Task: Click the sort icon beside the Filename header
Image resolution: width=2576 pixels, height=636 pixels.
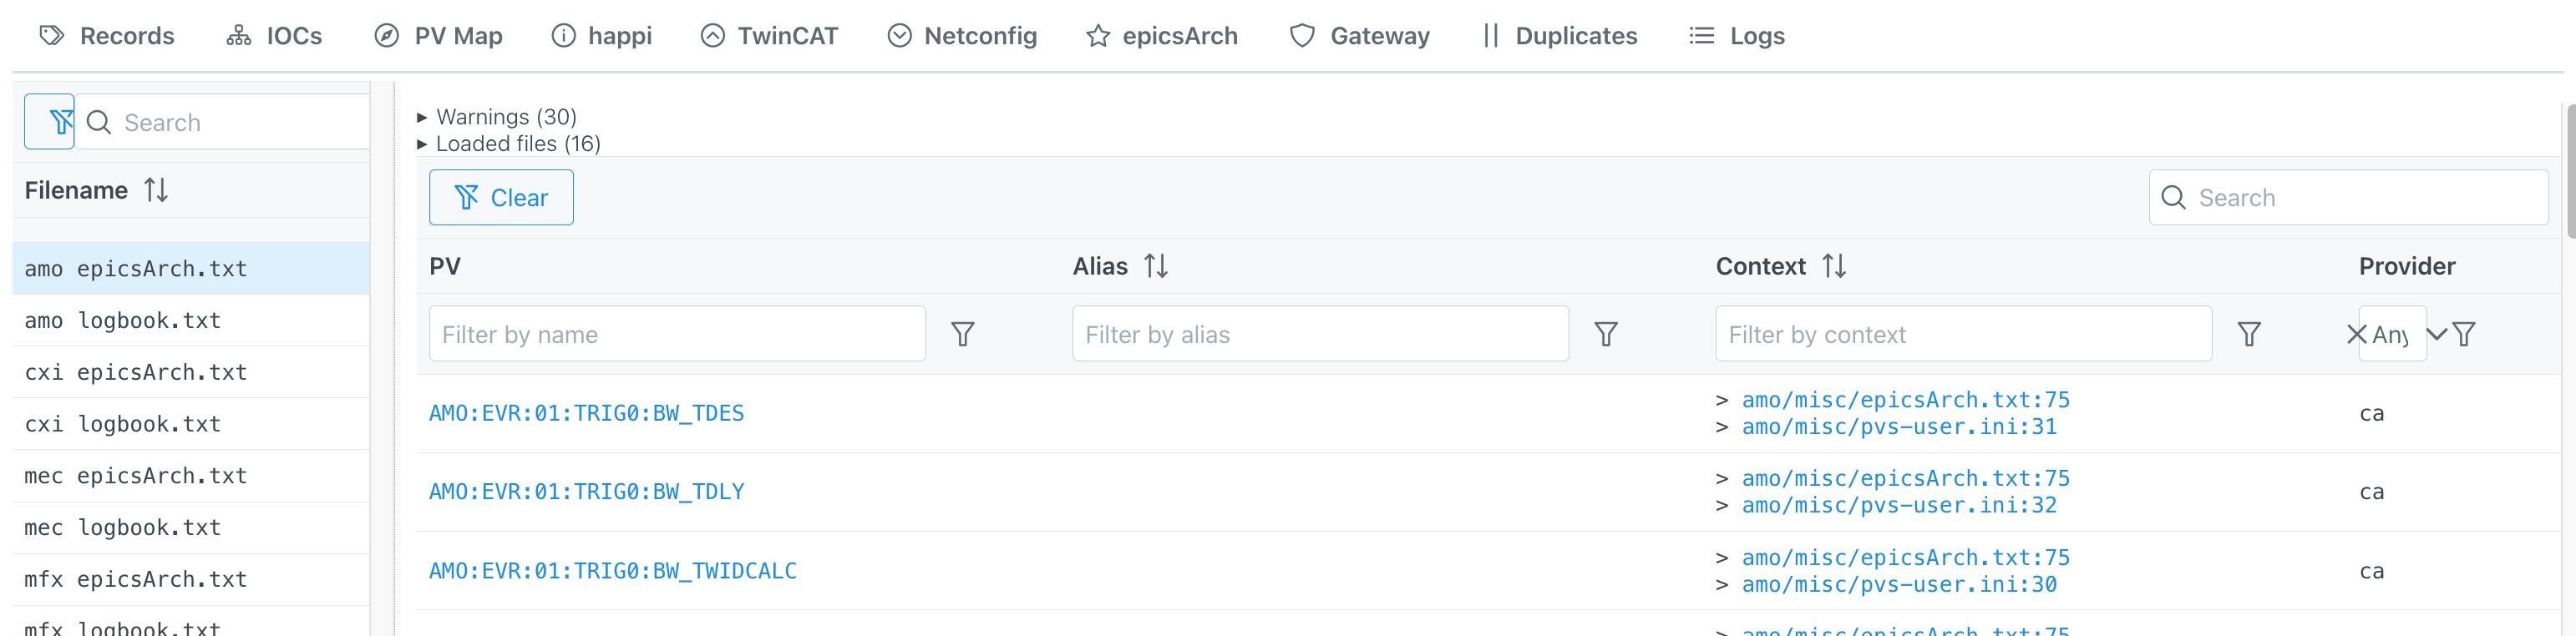Action: [x=157, y=189]
